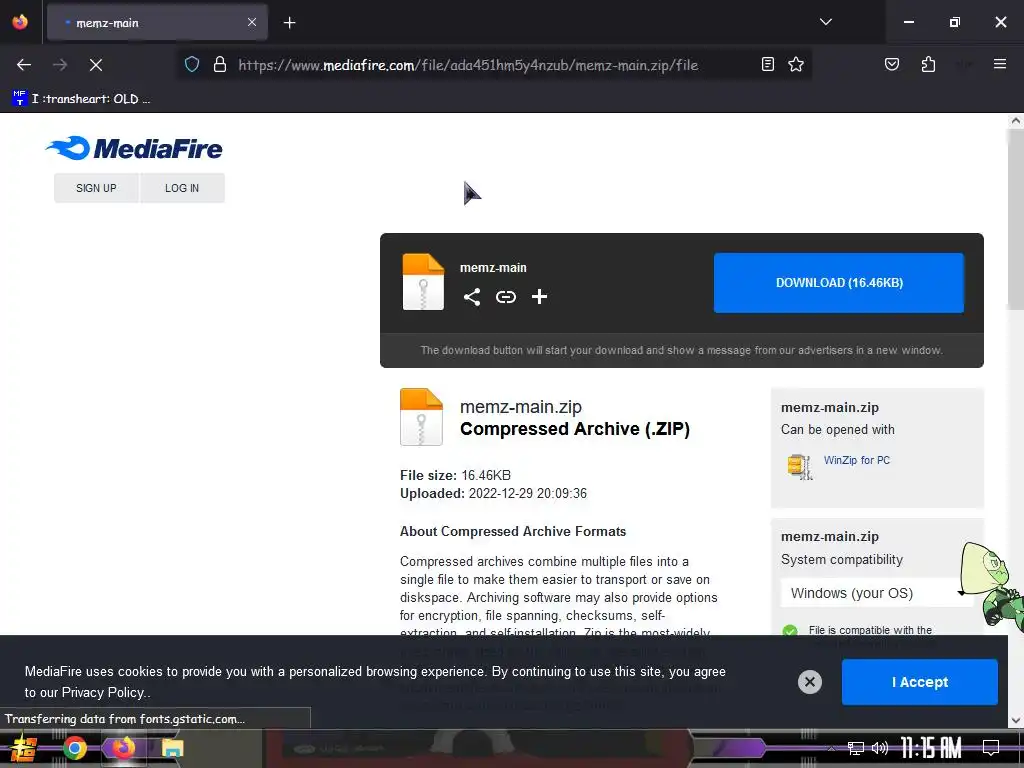This screenshot has height=768, width=1024.
Task: Click the green compatibility checkmark icon
Action: (x=790, y=631)
